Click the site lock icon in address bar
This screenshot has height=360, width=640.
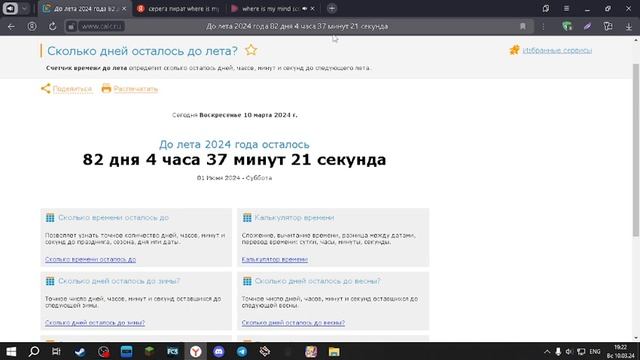71,27
